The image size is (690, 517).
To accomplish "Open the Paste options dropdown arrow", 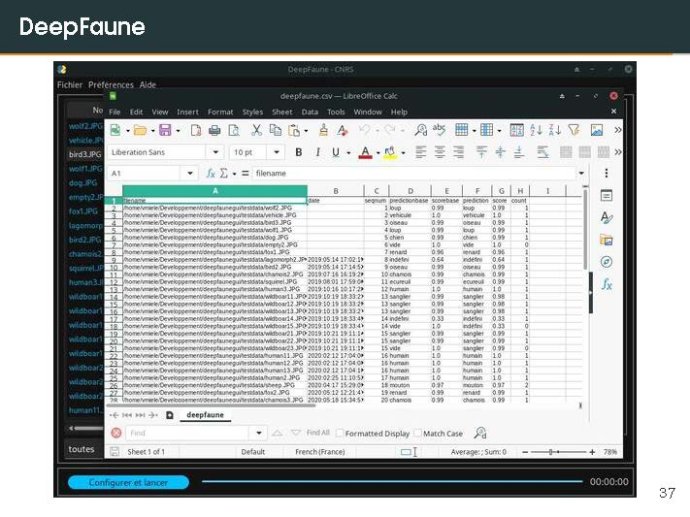I will 306,131.
